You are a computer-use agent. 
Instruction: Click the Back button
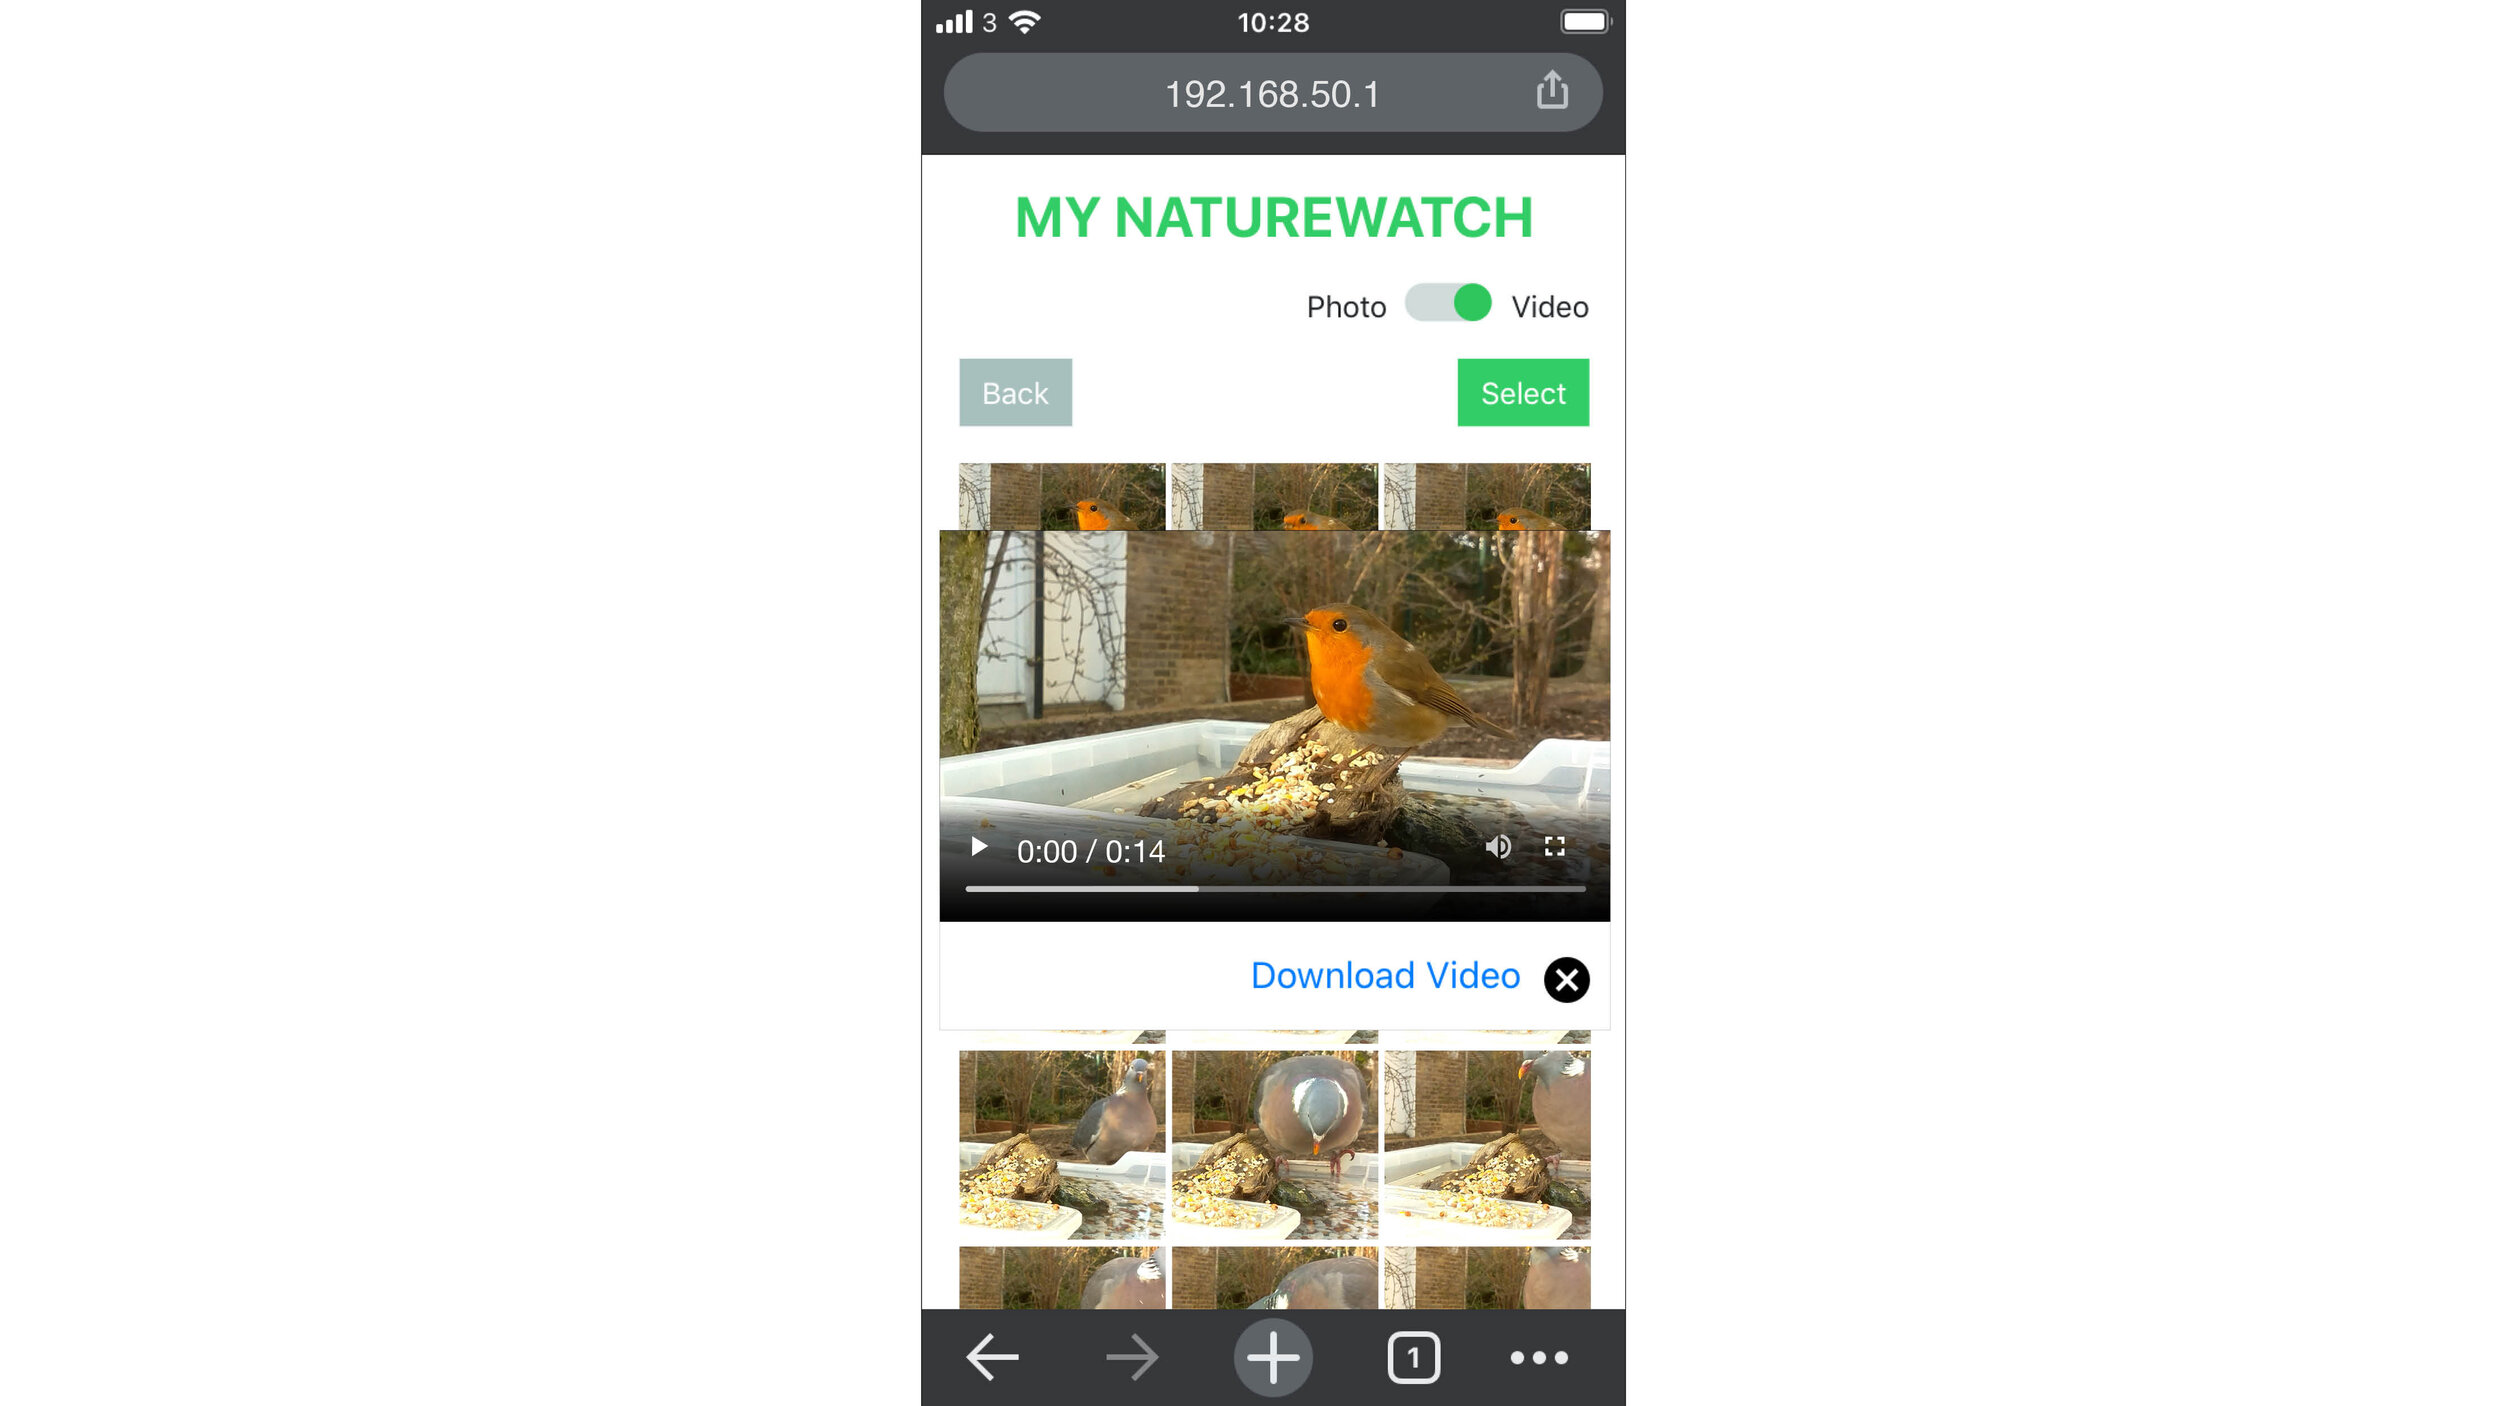(x=1016, y=391)
